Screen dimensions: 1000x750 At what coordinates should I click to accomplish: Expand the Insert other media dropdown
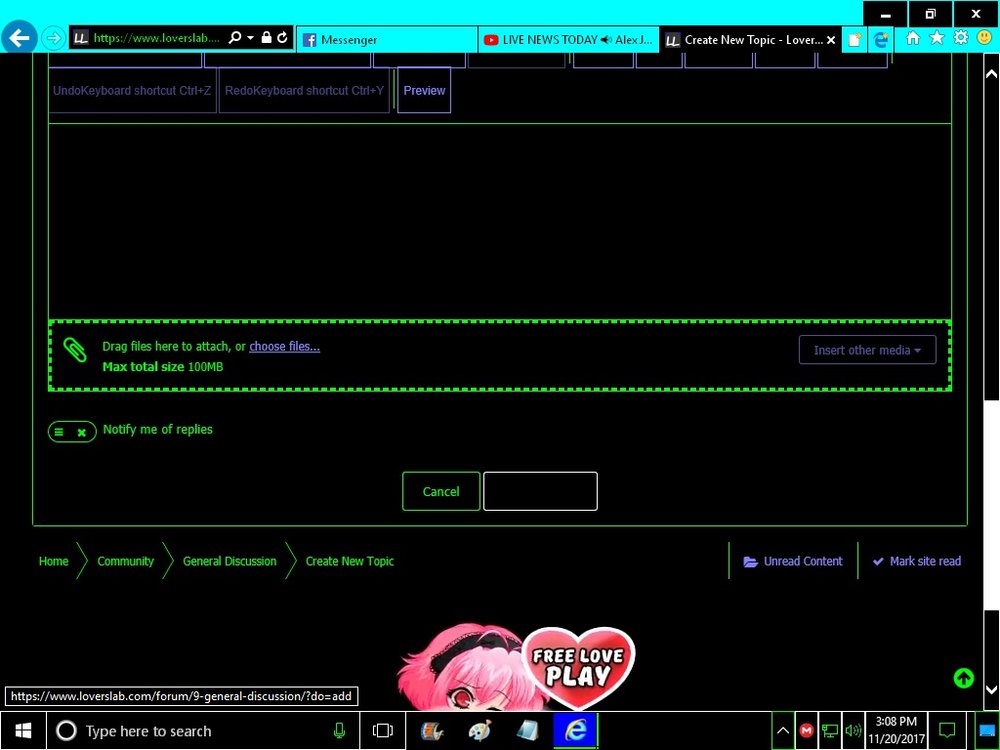pos(867,350)
